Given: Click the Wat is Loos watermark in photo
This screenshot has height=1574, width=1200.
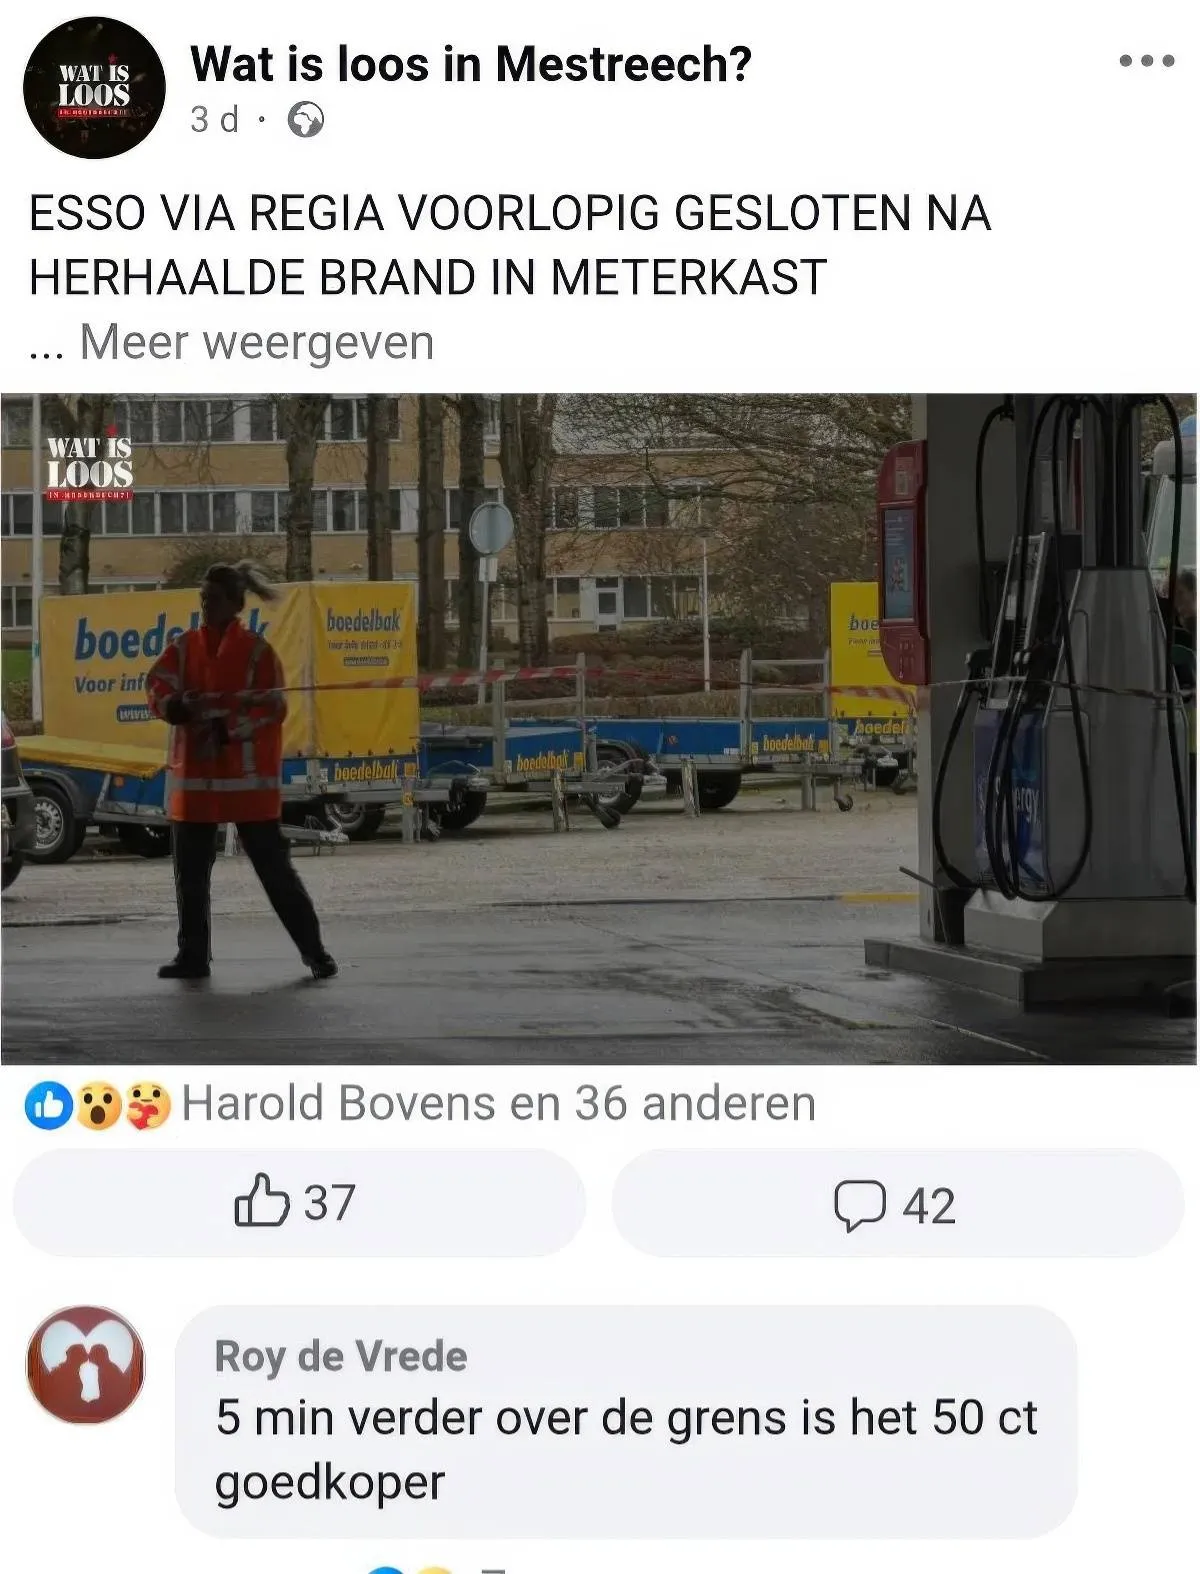Looking at the screenshot, I should 89,465.
